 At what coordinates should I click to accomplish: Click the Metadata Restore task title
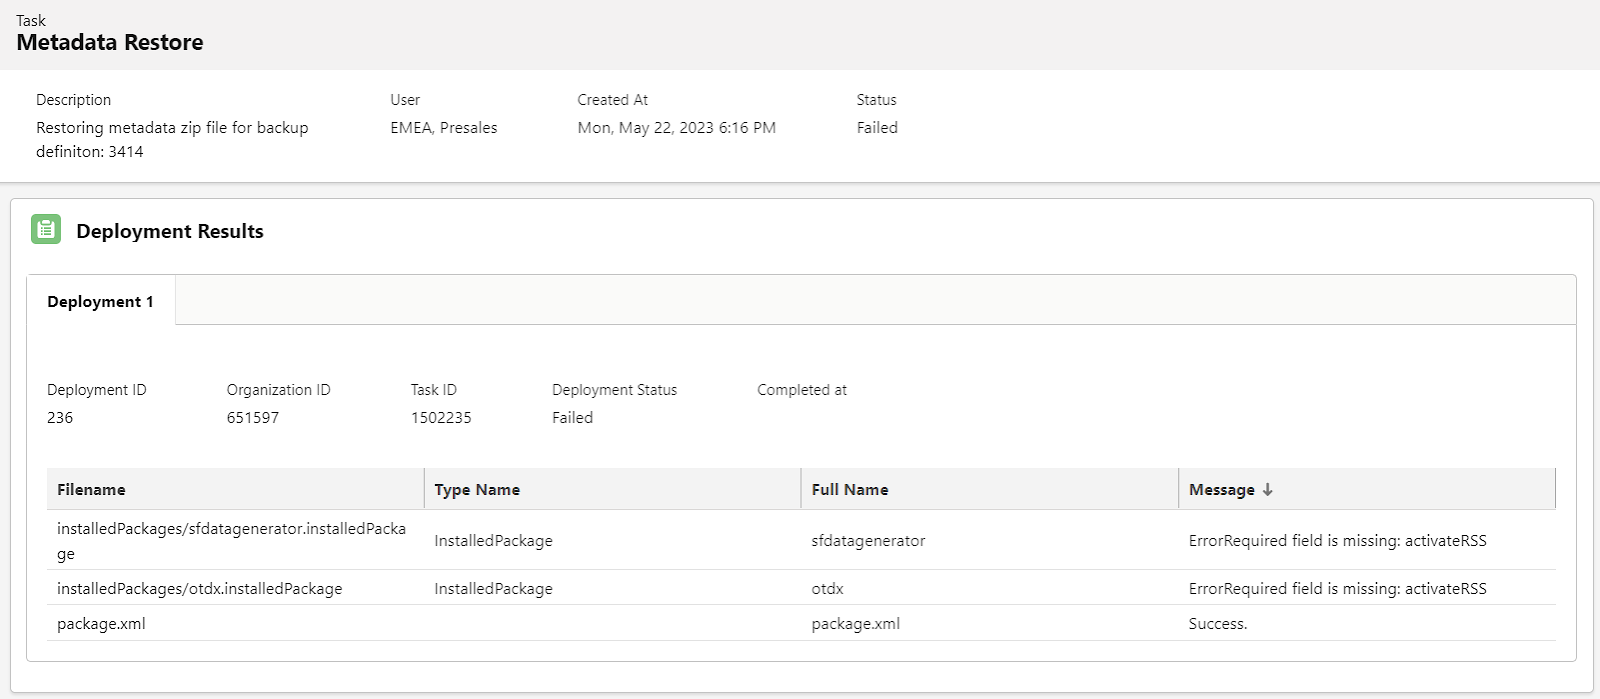pos(110,43)
